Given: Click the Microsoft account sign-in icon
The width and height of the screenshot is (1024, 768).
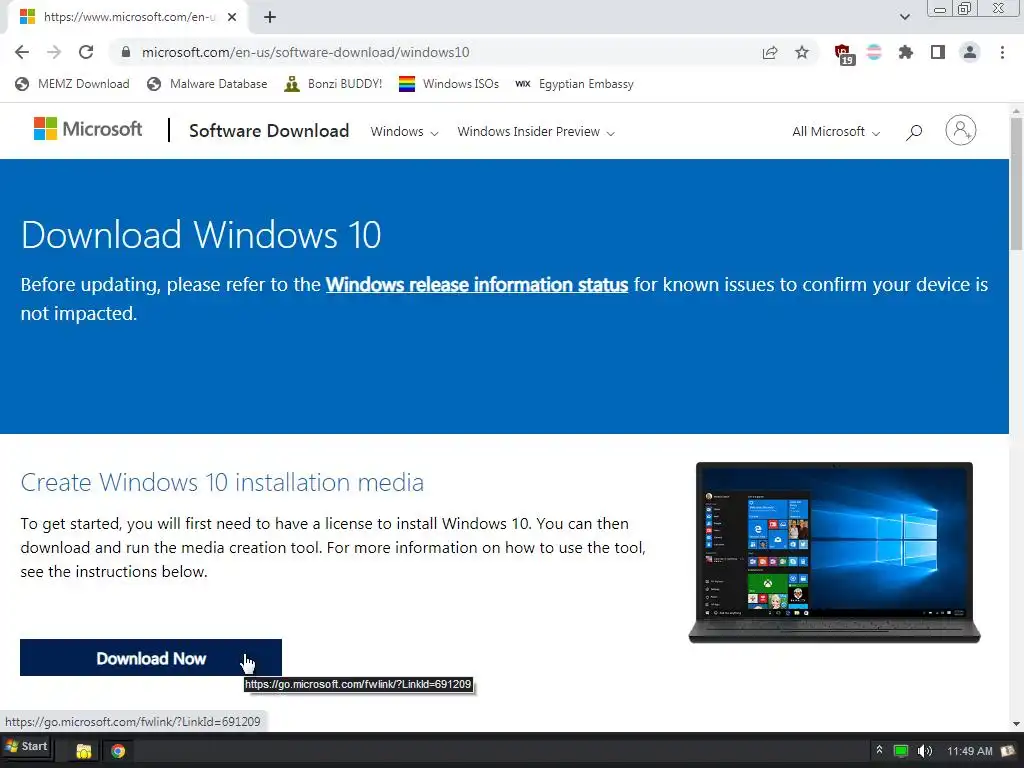Looking at the screenshot, I should [x=961, y=131].
